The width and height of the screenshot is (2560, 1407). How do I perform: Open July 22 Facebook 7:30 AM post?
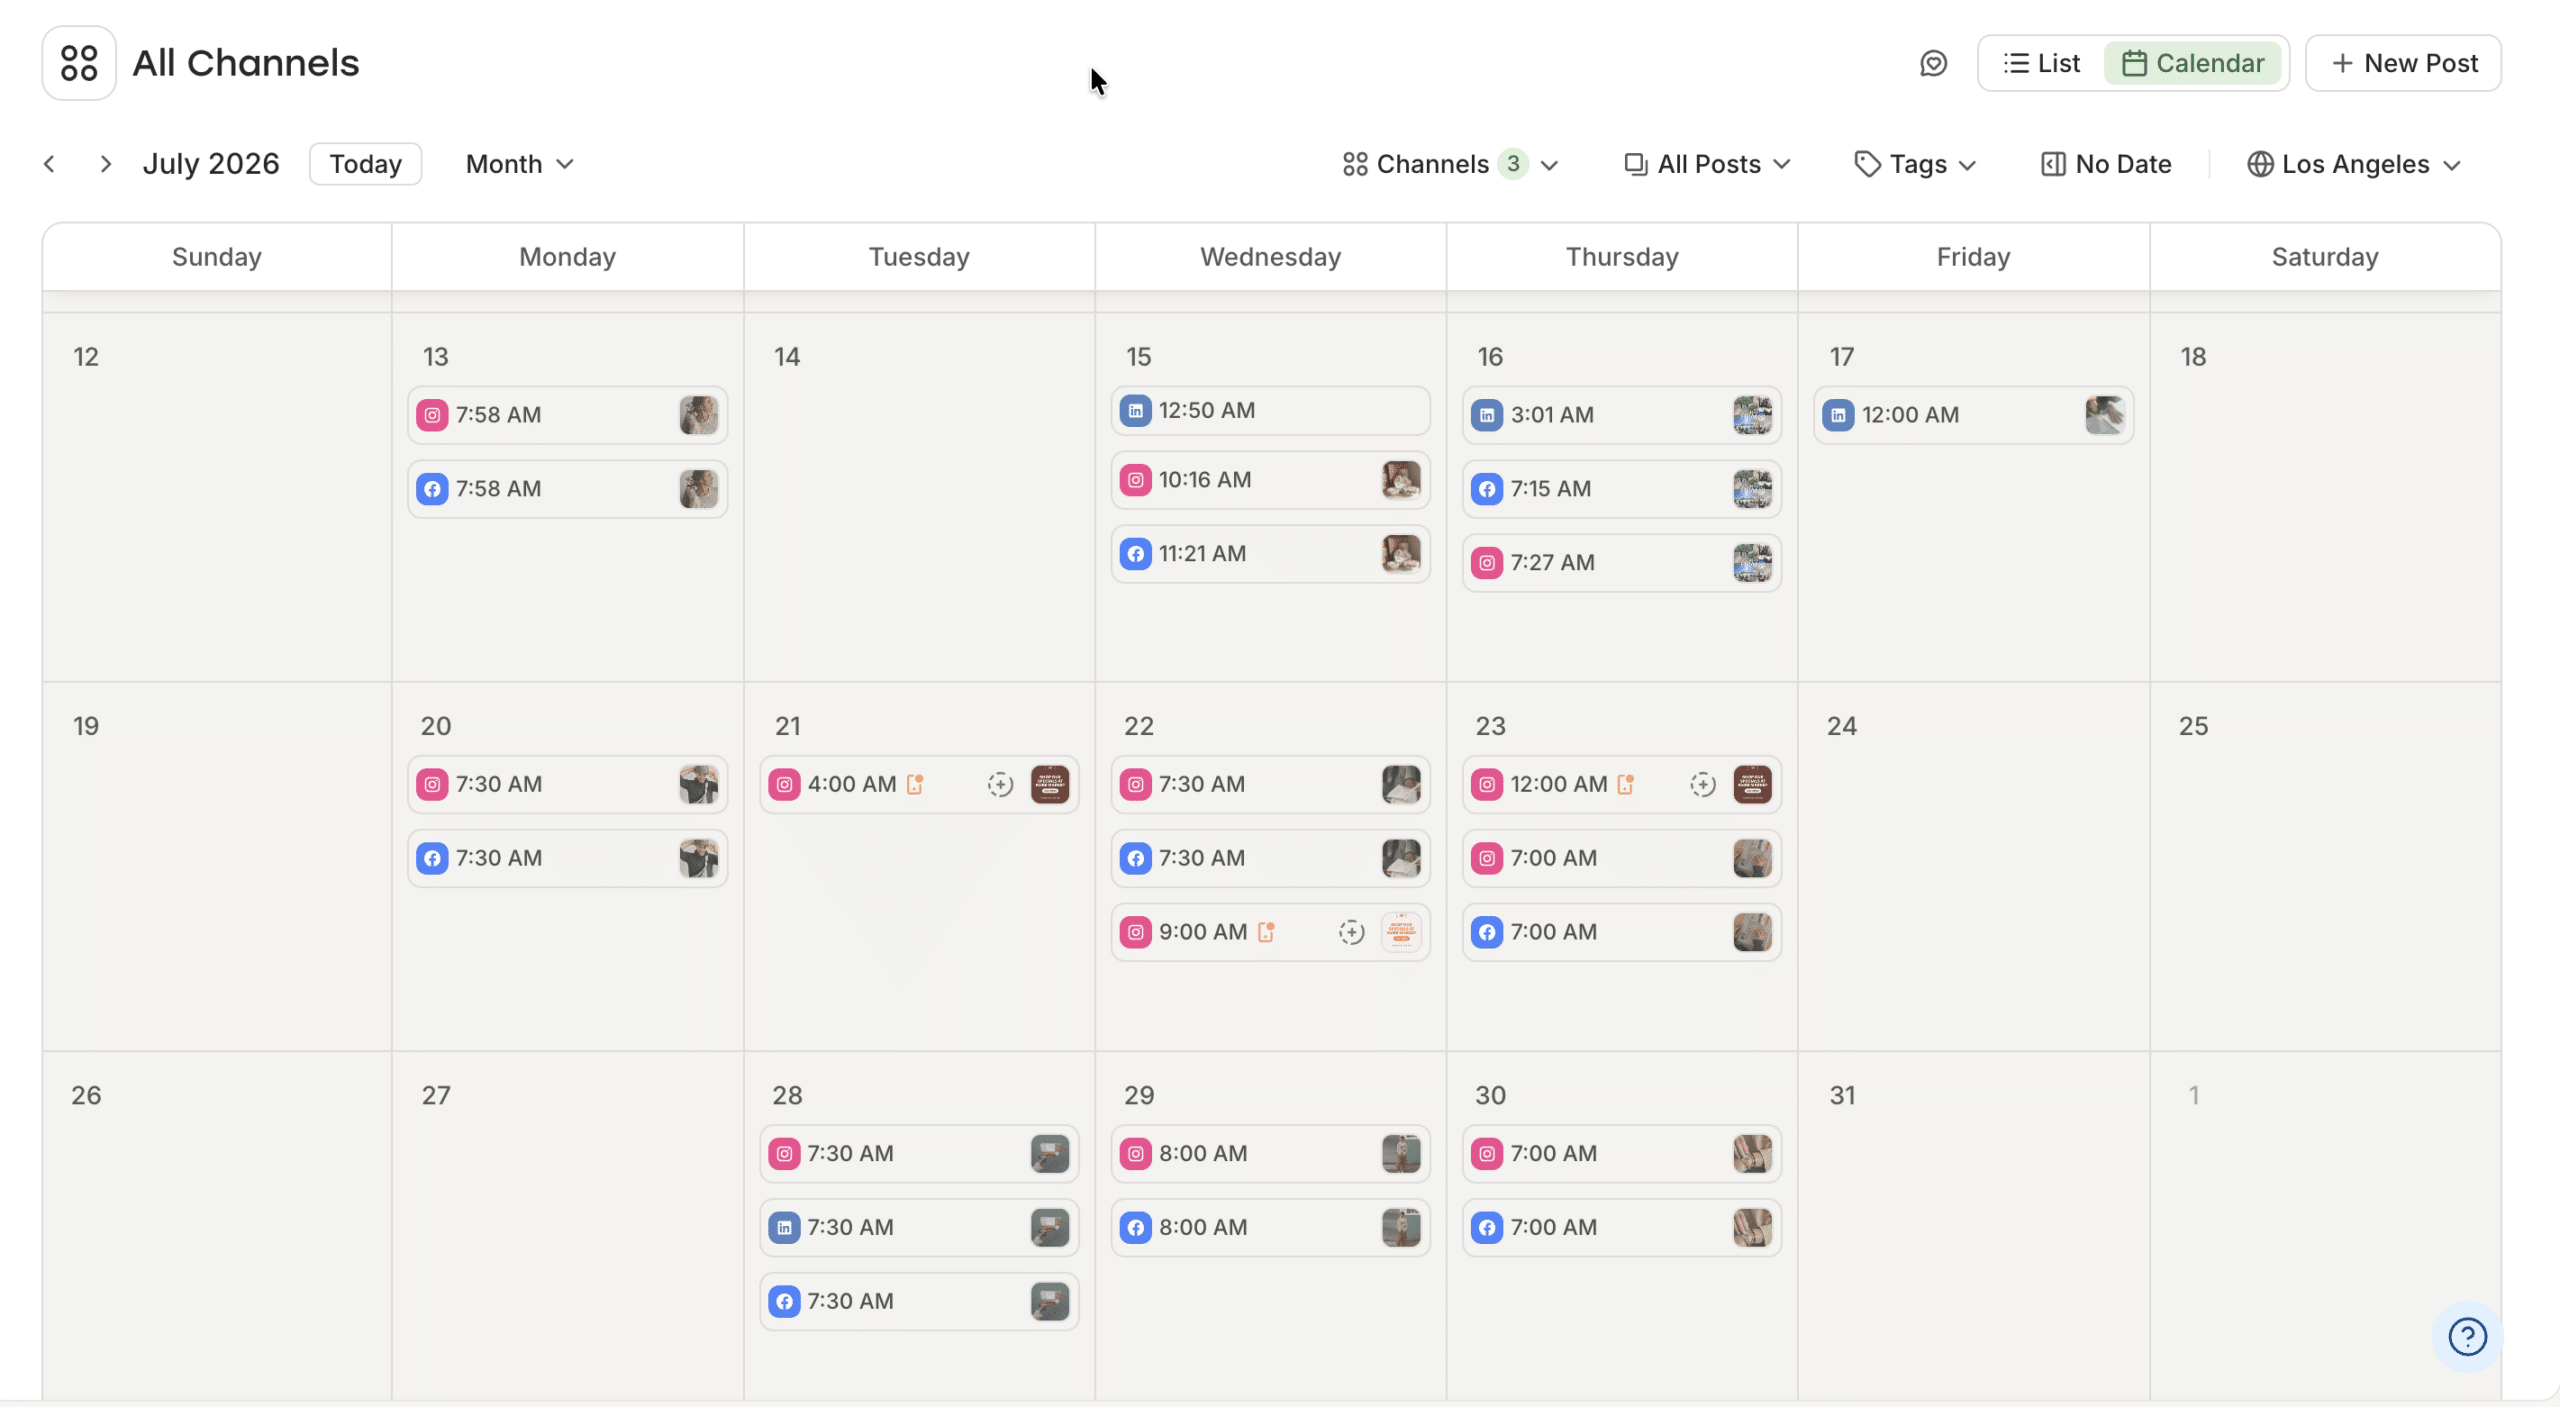coord(1270,859)
